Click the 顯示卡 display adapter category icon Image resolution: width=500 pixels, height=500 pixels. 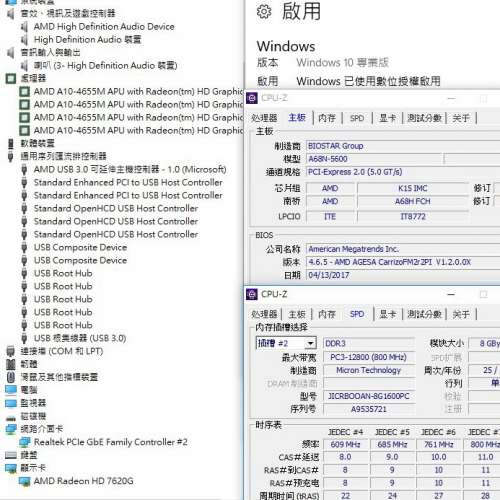[11, 468]
